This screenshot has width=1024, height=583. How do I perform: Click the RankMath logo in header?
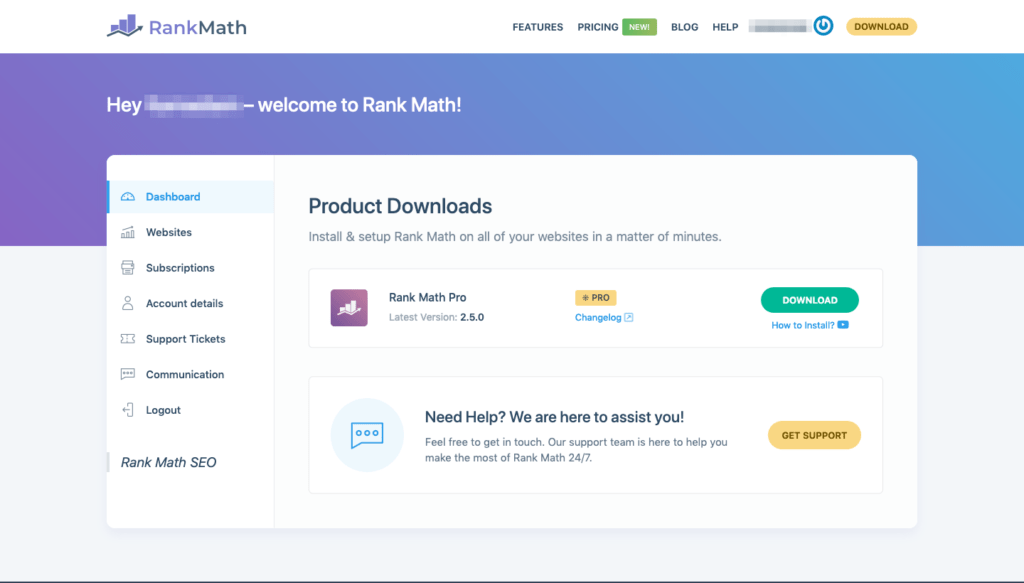coord(177,27)
